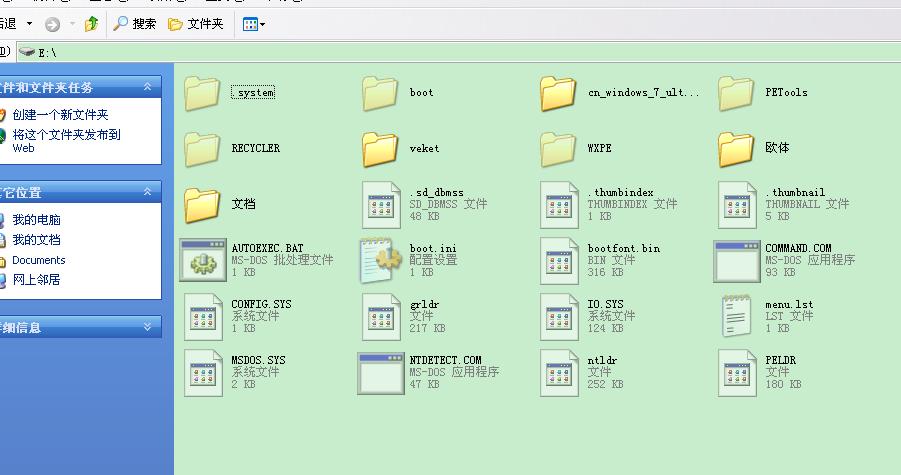The height and width of the screenshot is (475, 901).
Task: Click the cn_windows_7_ult... folder name text
Action: tap(643, 92)
